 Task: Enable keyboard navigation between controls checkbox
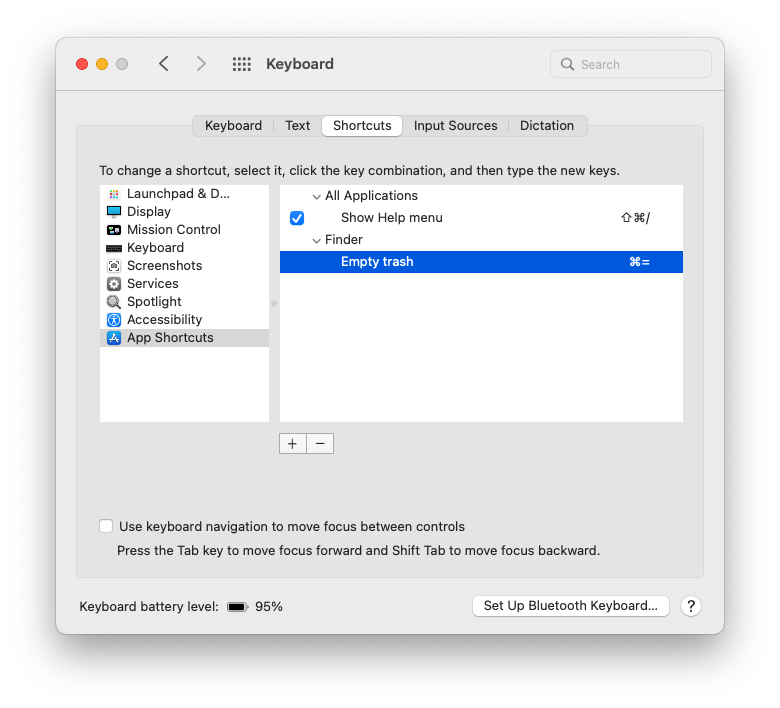click(106, 526)
